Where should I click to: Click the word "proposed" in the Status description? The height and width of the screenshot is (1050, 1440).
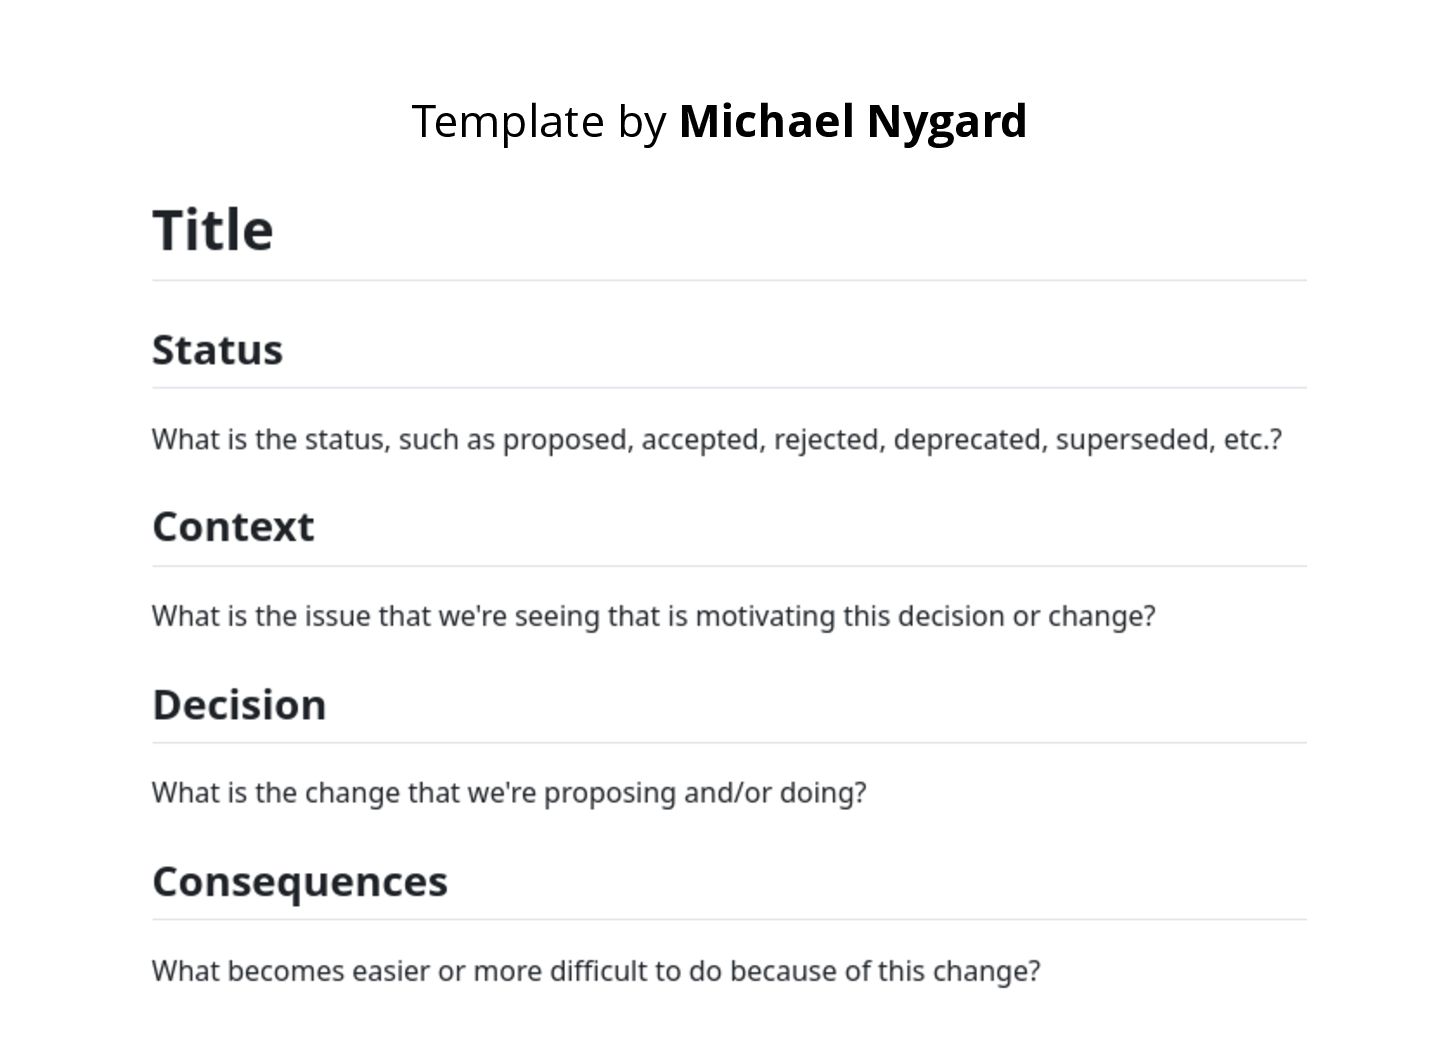[567, 440]
